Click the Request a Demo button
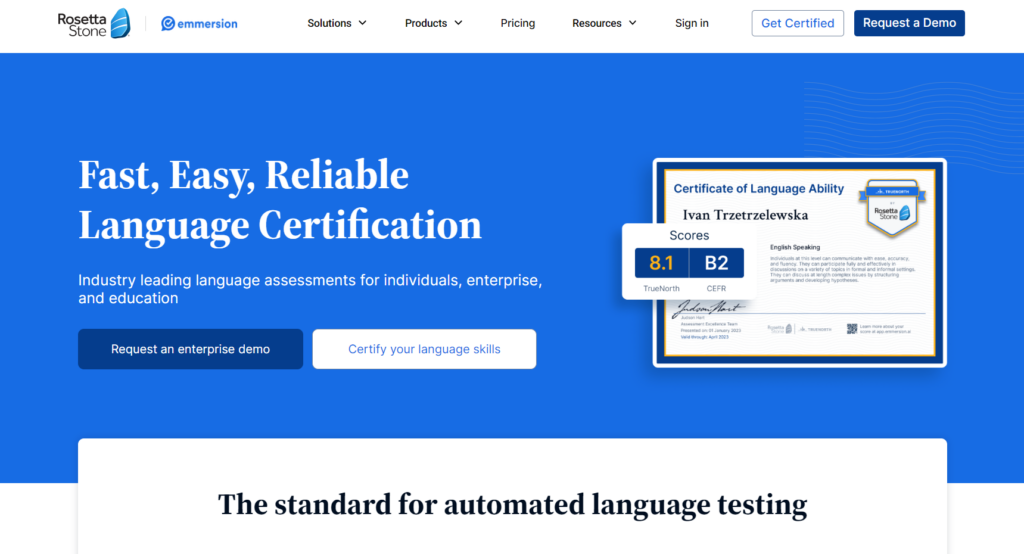This screenshot has height=554, width=1024. coord(909,23)
